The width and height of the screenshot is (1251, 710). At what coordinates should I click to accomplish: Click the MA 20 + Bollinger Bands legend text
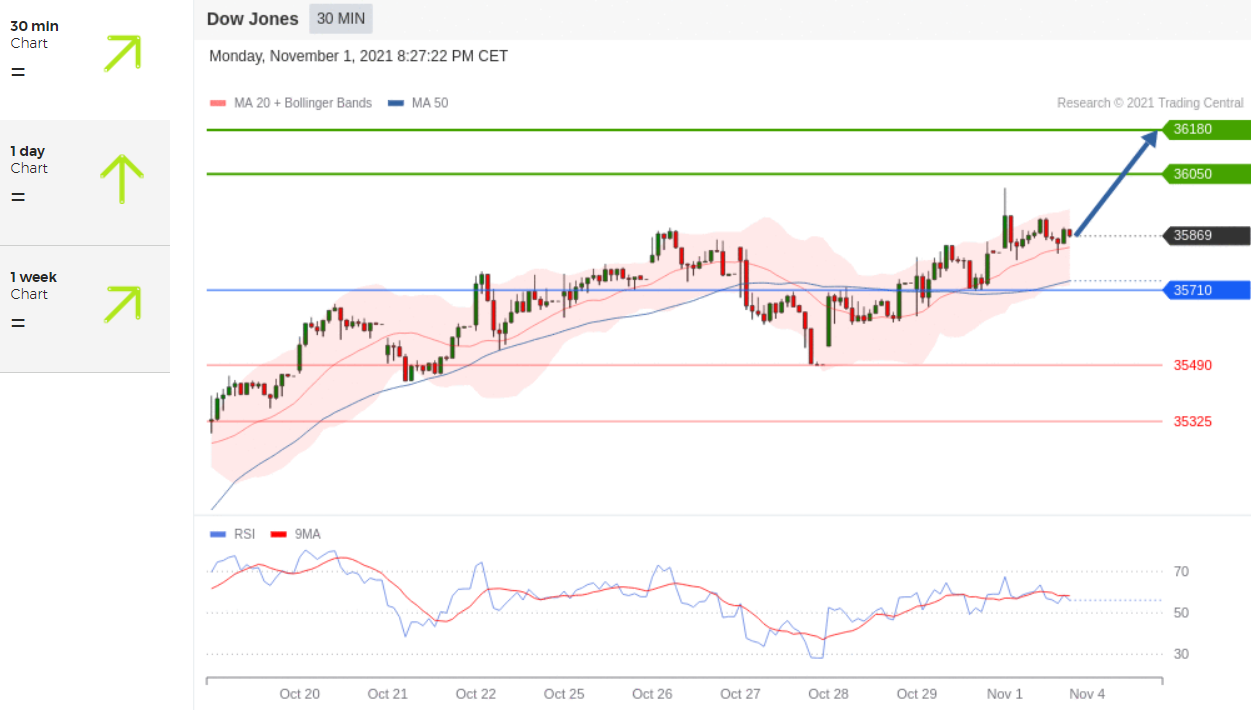[x=303, y=103]
